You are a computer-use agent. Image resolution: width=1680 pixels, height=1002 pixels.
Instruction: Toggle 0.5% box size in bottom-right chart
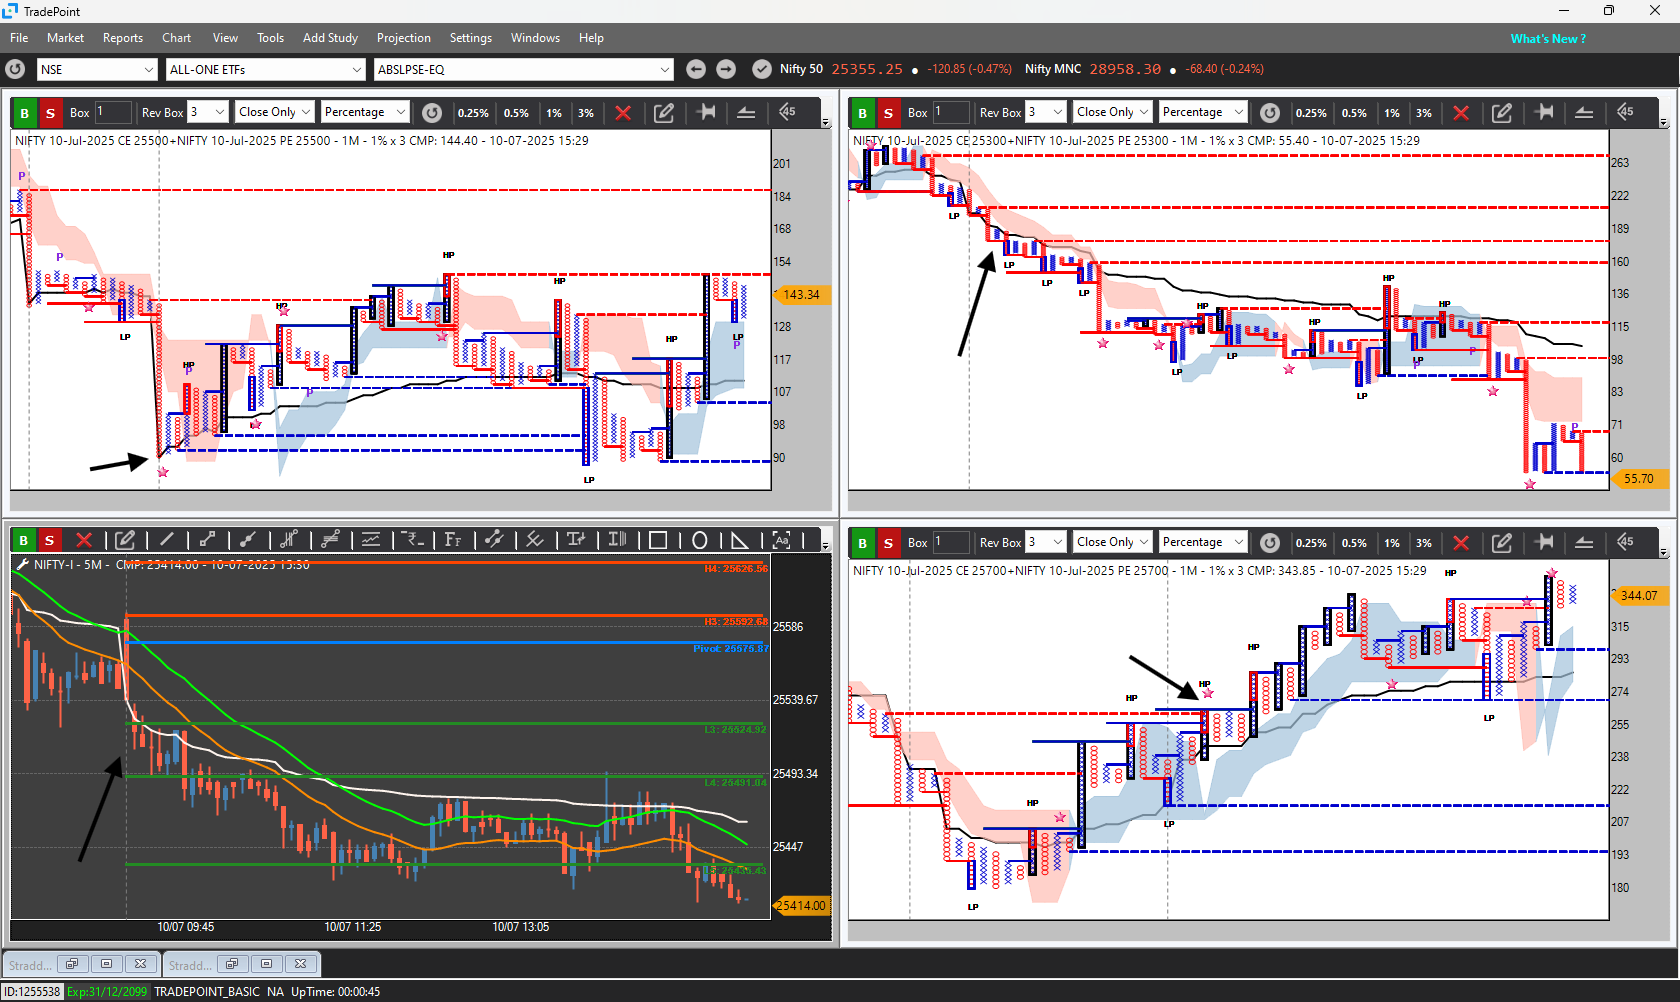point(1354,543)
